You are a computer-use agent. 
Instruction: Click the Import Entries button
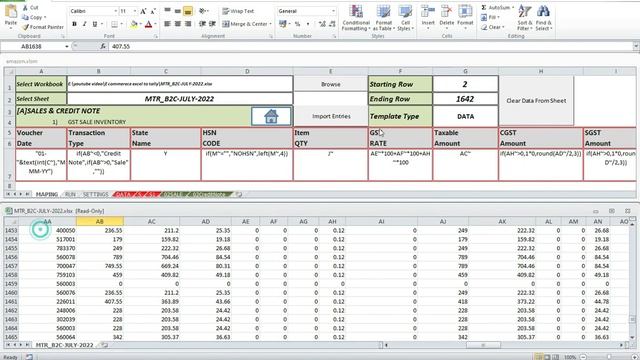coord(331,116)
